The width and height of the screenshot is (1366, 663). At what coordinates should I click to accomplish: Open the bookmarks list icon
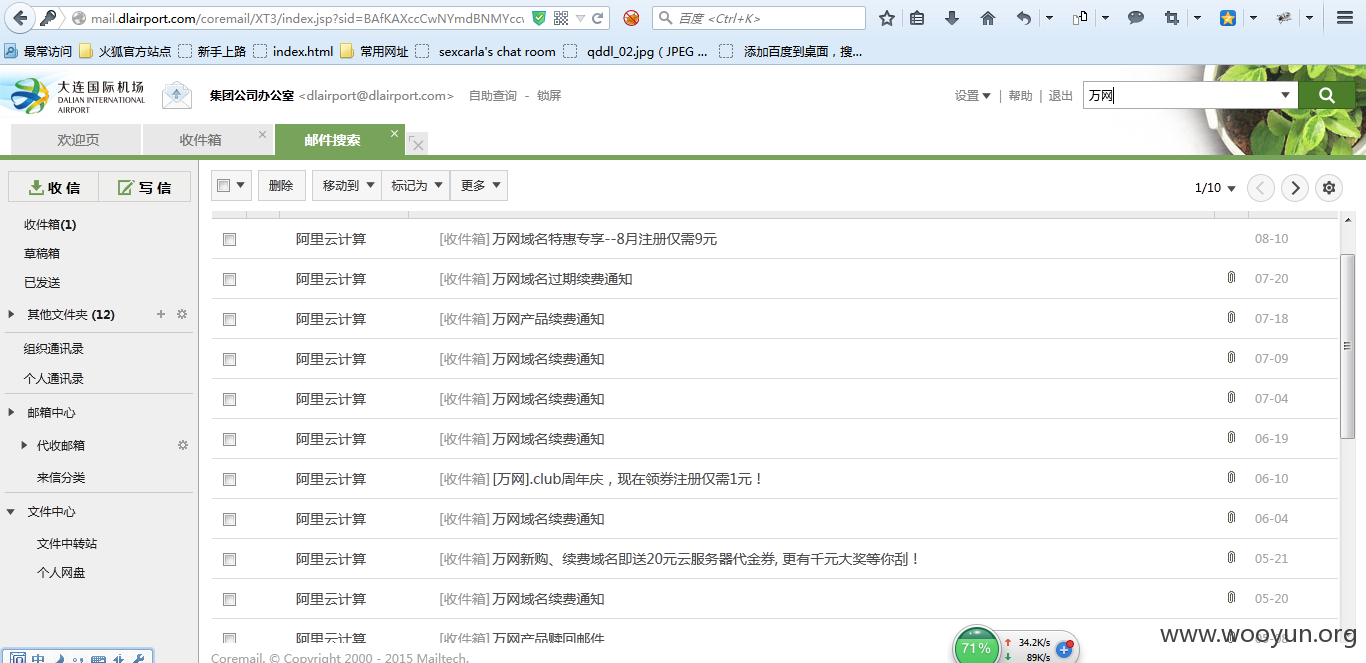pyautogui.click(x=917, y=18)
